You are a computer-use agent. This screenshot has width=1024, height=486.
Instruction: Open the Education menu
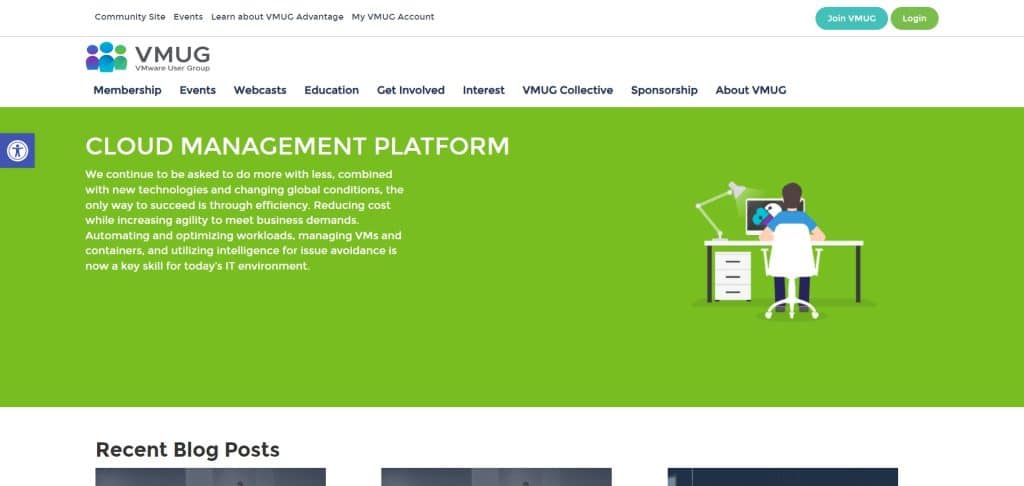(332, 90)
